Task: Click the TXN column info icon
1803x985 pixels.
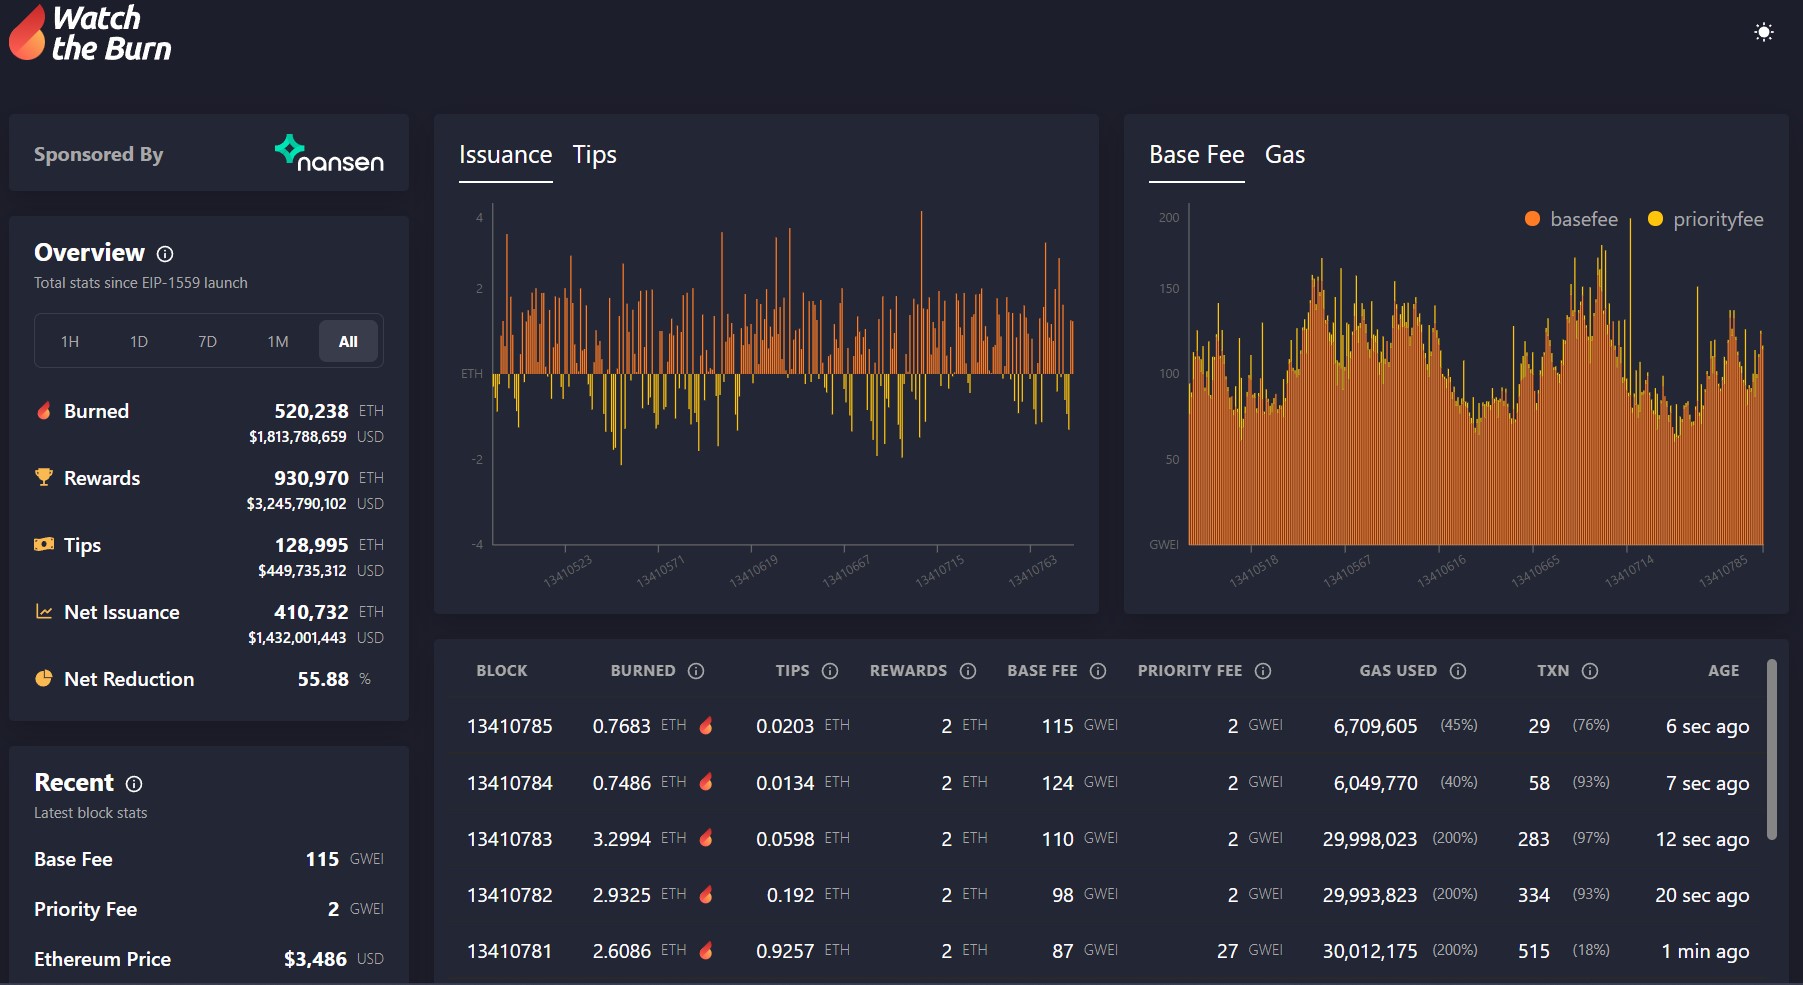Action: (1590, 671)
